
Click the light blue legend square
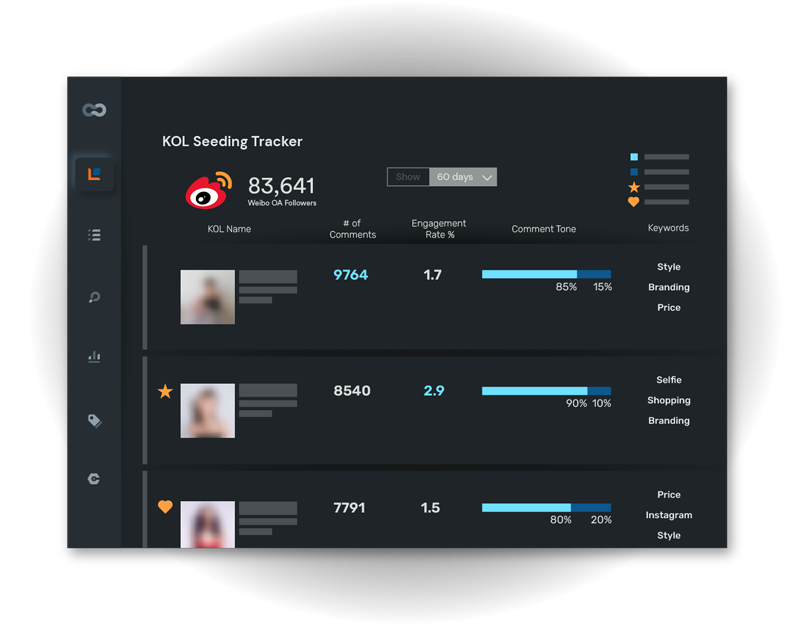point(634,157)
